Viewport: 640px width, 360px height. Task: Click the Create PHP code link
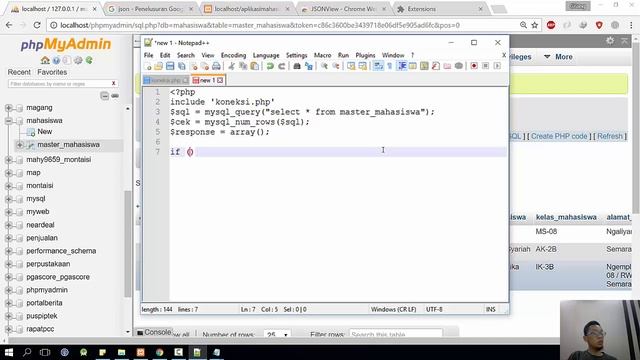tap(559, 136)
